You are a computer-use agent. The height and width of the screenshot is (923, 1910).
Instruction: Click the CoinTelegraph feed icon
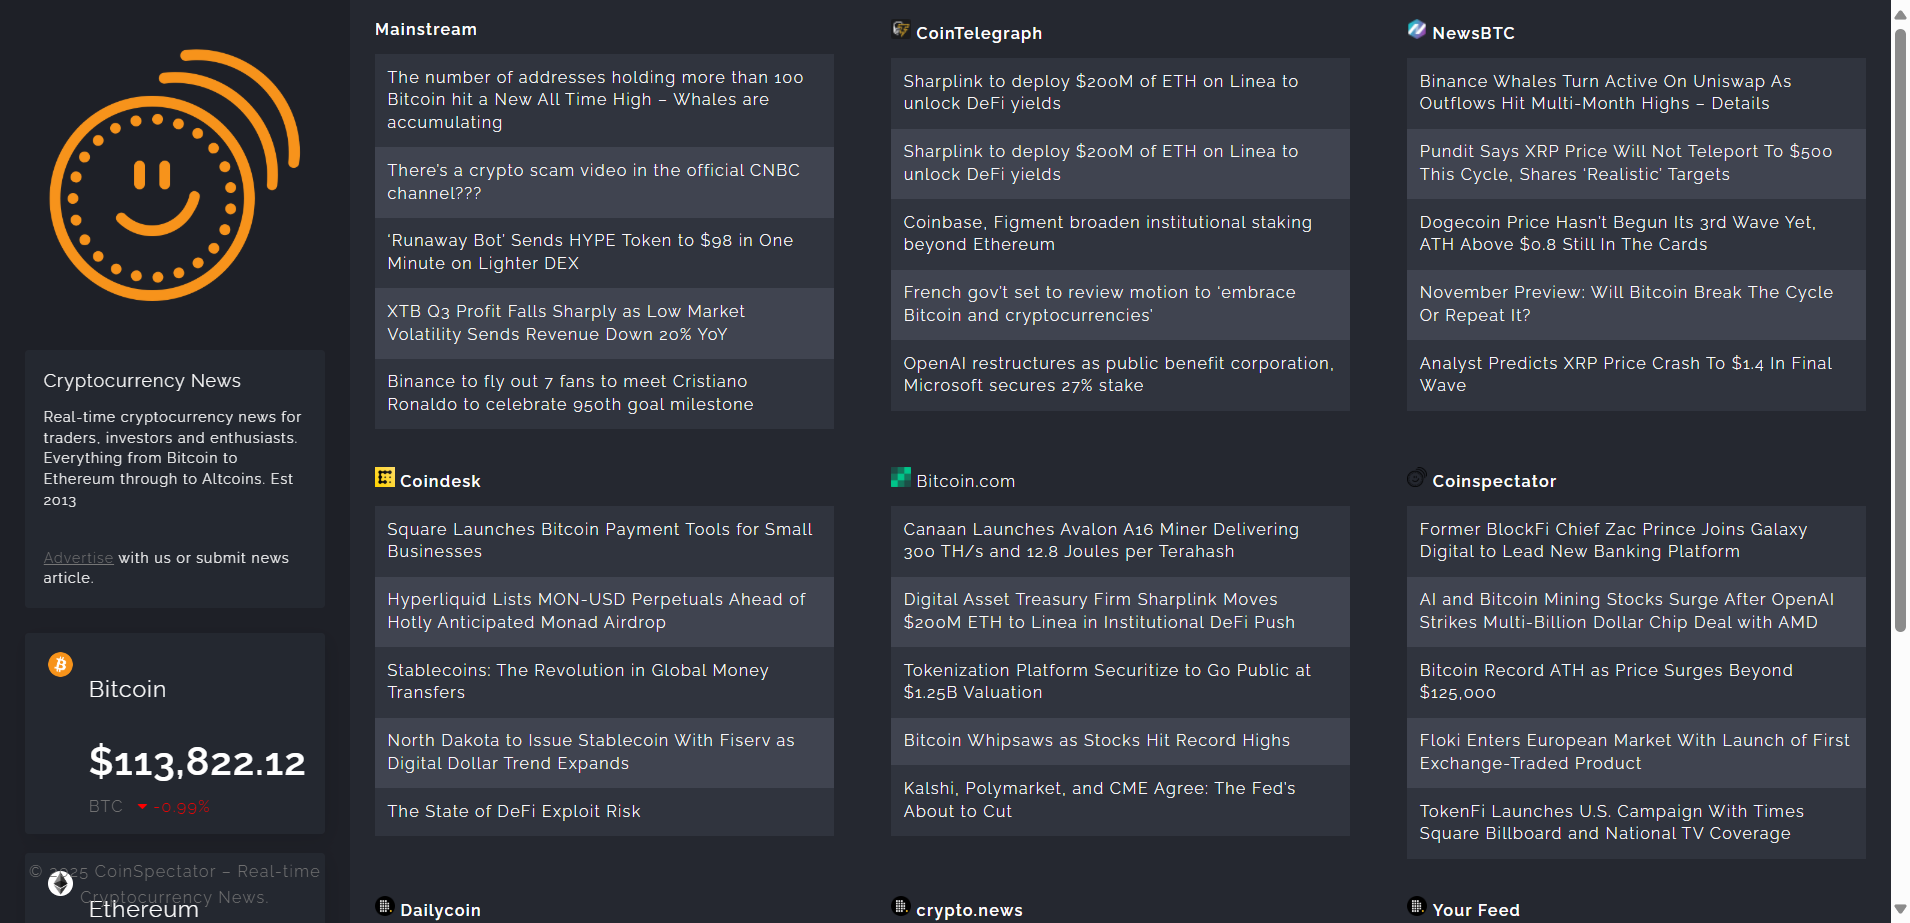click(901, 29)
